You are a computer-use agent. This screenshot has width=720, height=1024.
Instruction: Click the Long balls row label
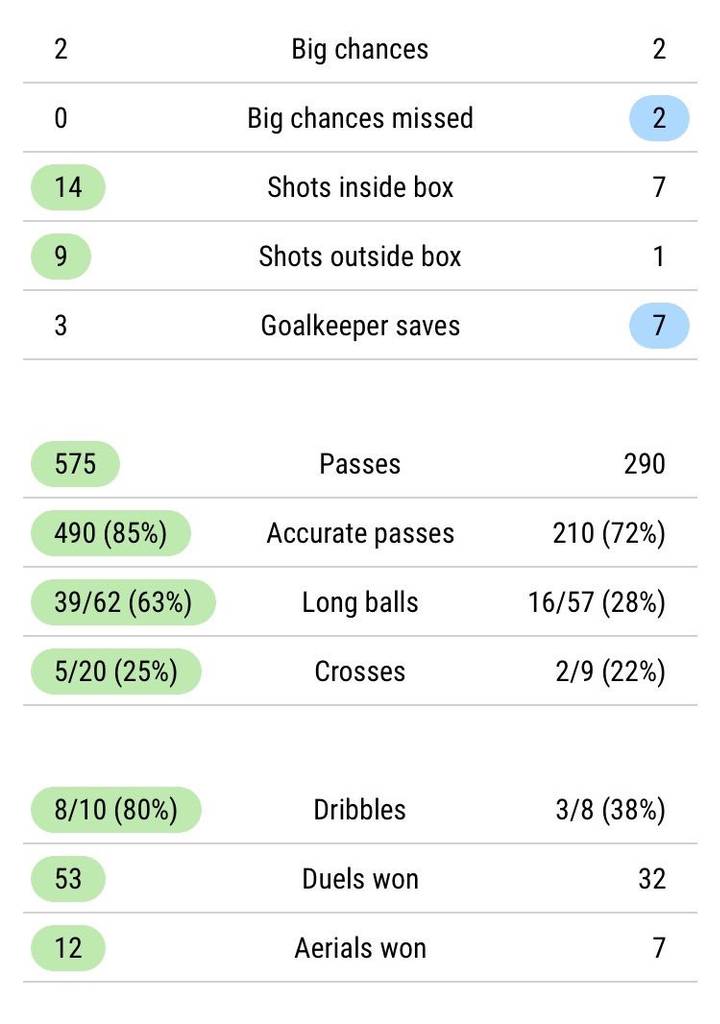point(360,602)
